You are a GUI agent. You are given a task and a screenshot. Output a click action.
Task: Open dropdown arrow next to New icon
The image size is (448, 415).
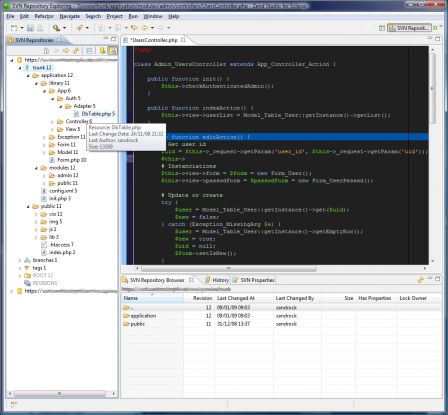[x=22, y=28]
